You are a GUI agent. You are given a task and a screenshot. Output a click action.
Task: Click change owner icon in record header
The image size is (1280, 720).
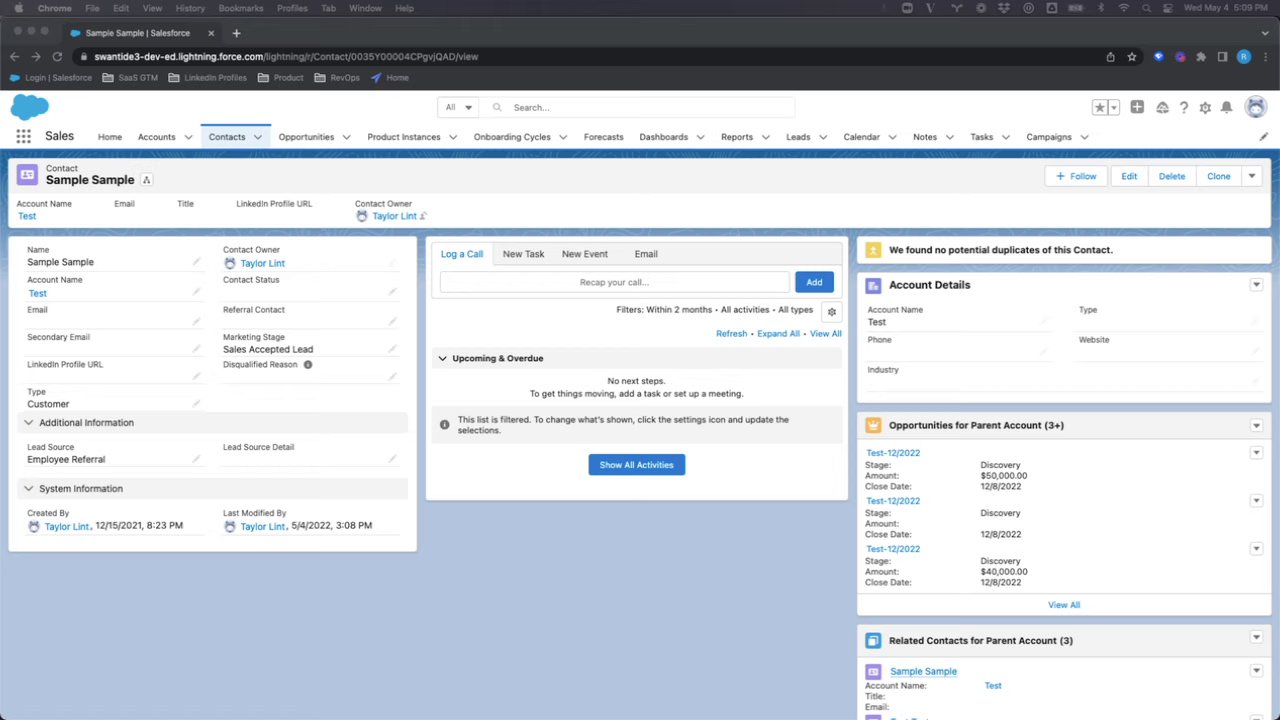[x=423, y=216]
